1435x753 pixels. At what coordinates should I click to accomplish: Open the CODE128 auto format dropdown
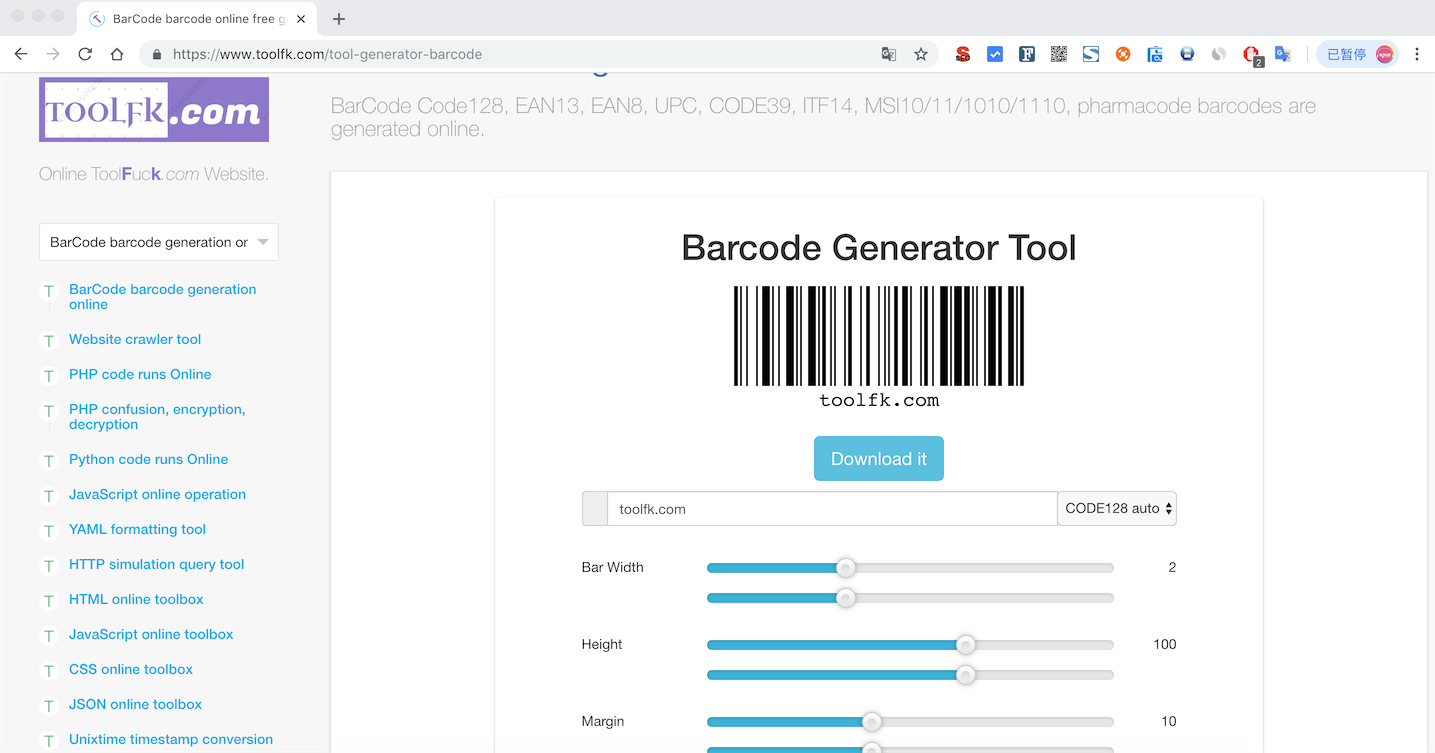coord(1117,509)
